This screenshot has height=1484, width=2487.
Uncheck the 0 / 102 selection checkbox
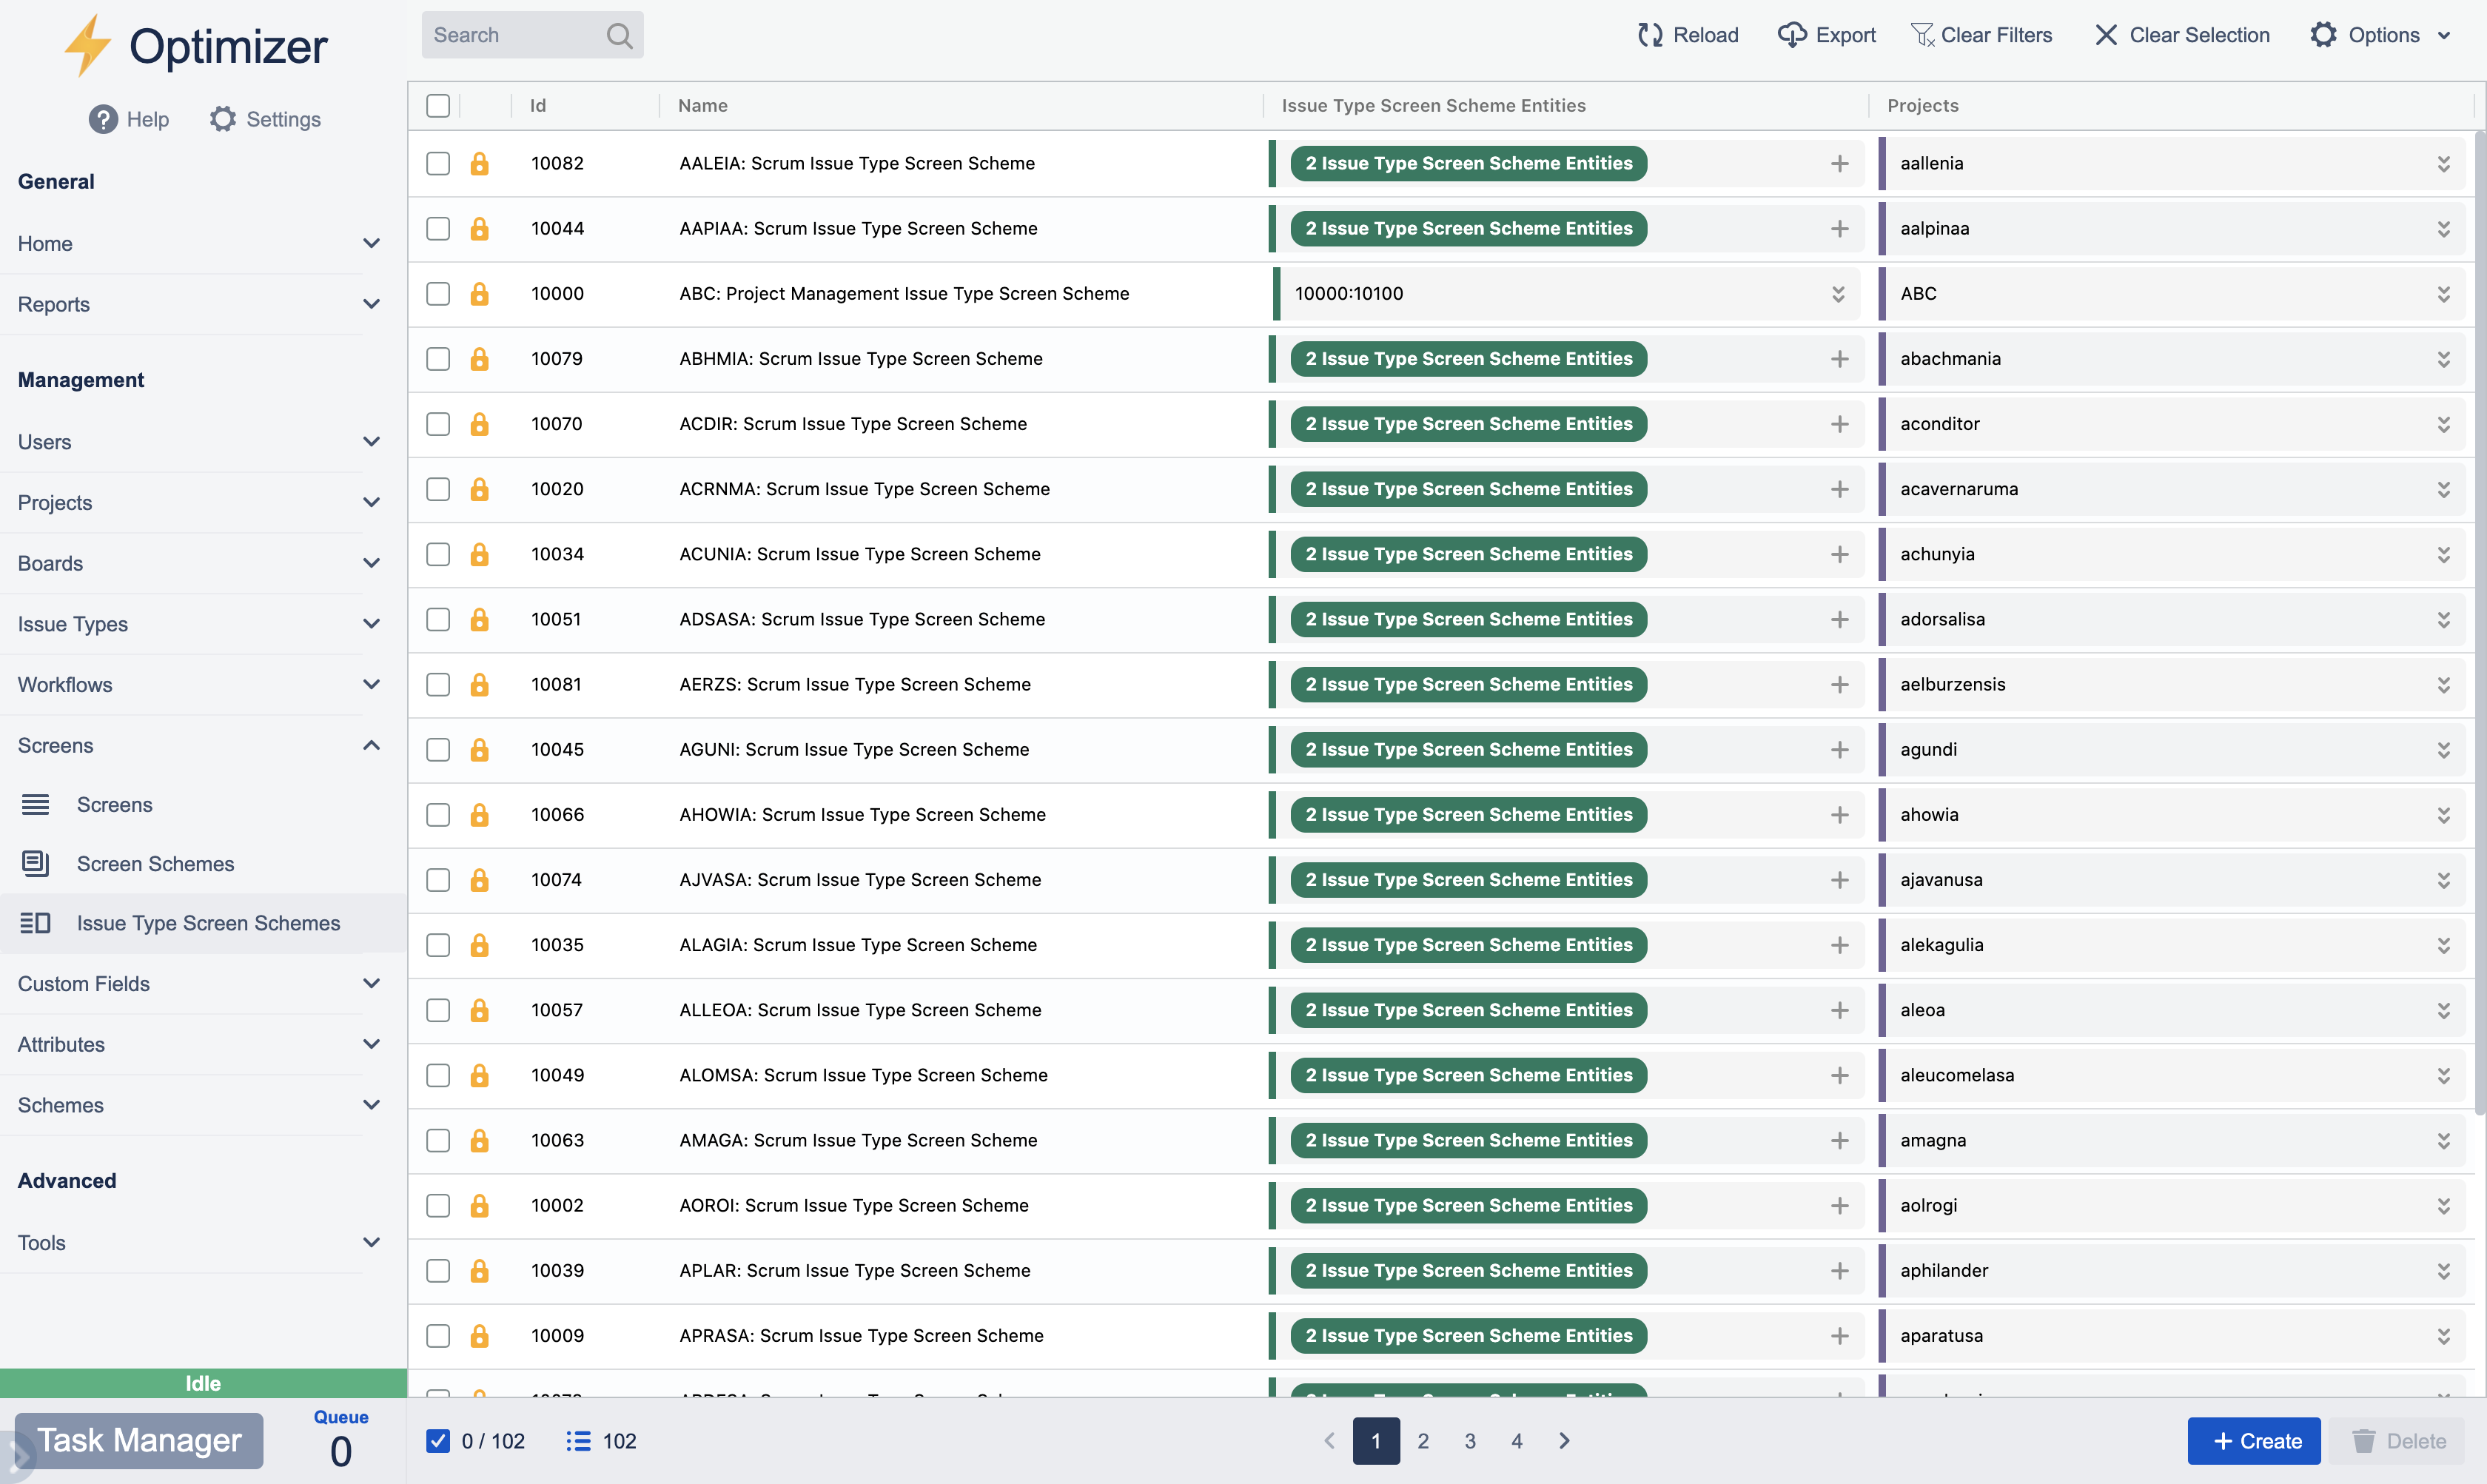point(438,1441)
